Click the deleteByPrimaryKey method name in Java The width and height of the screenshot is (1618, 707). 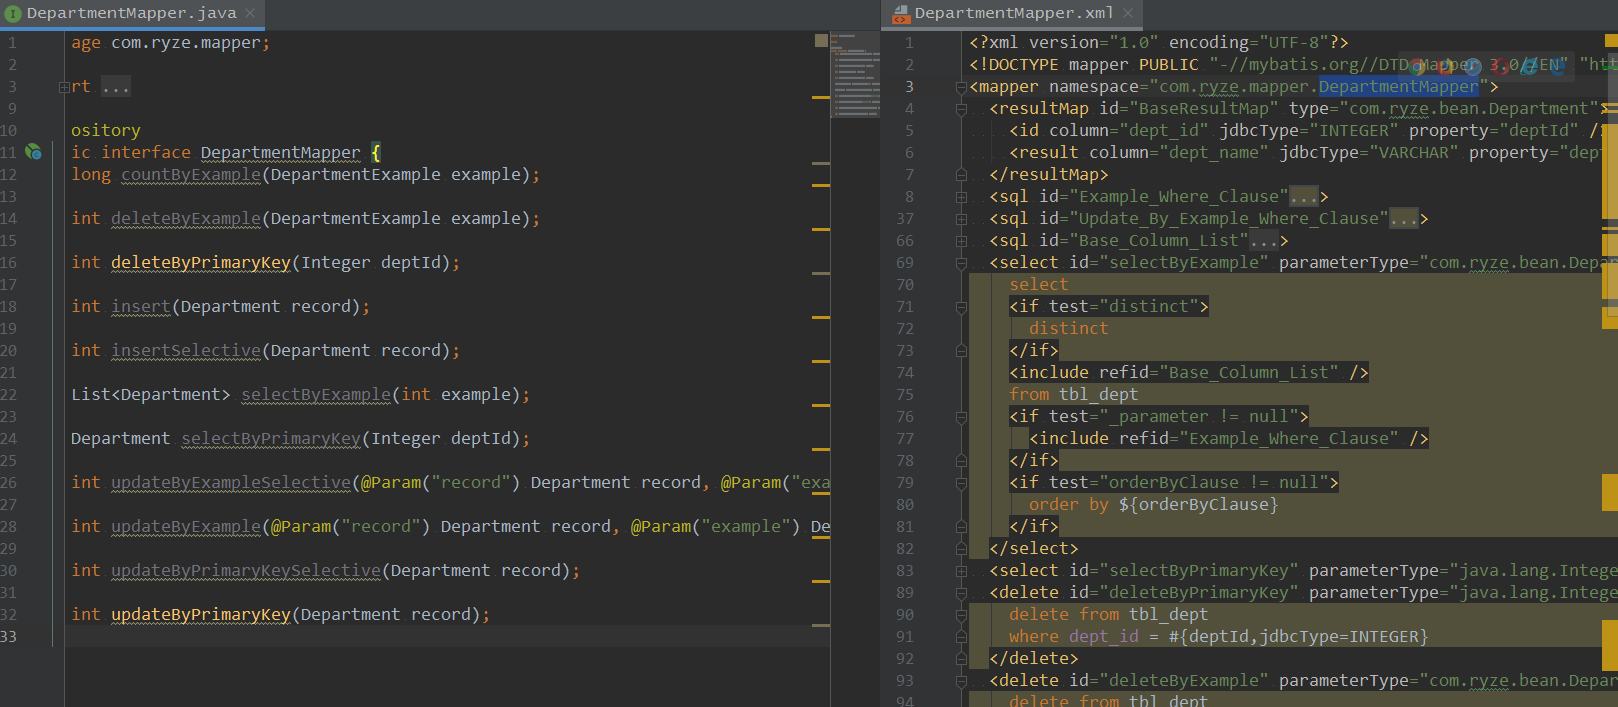tap(201, 263)
